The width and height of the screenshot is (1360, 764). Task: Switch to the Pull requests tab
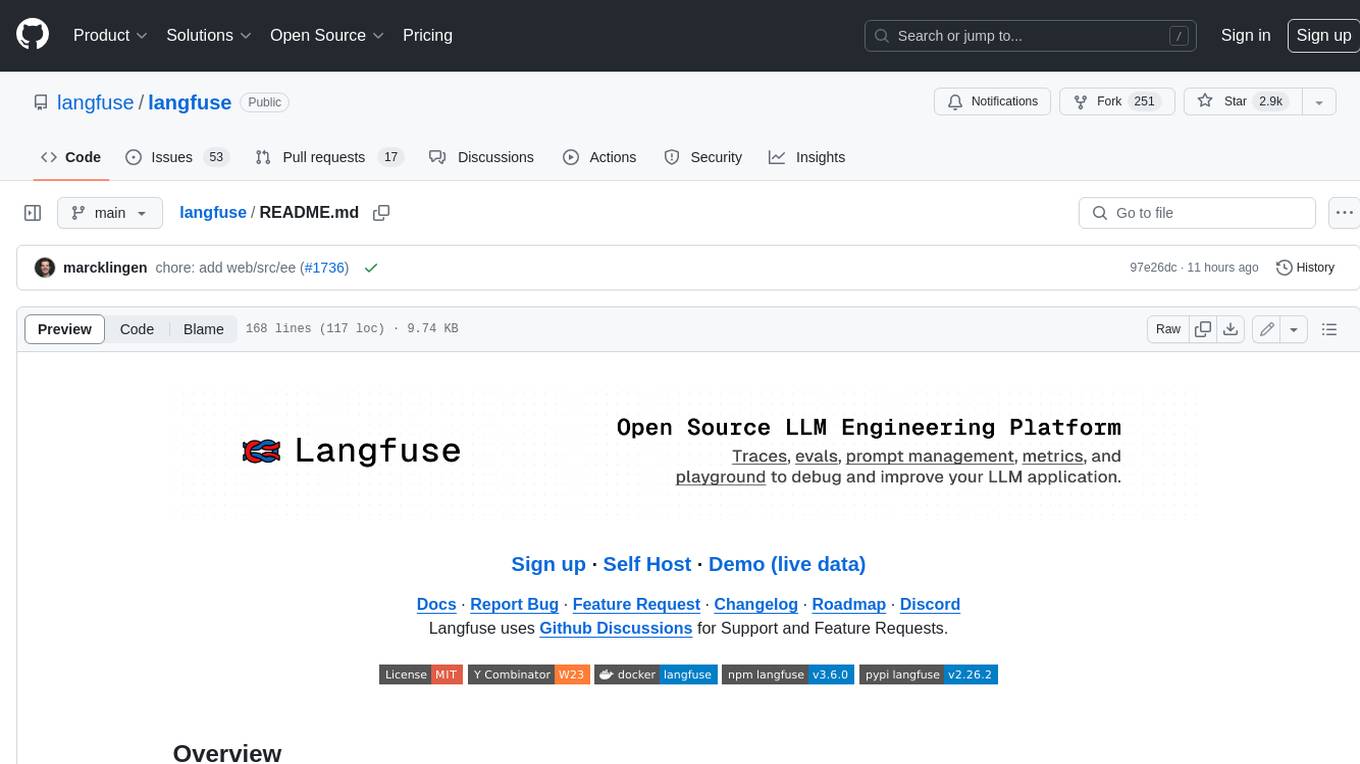tap(328, 157)
